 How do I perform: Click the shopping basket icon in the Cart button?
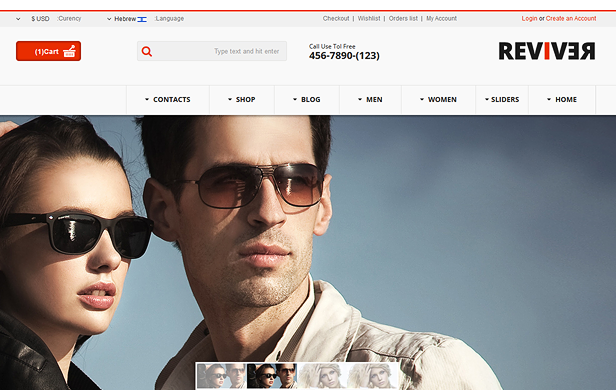[x=69, y=51]
